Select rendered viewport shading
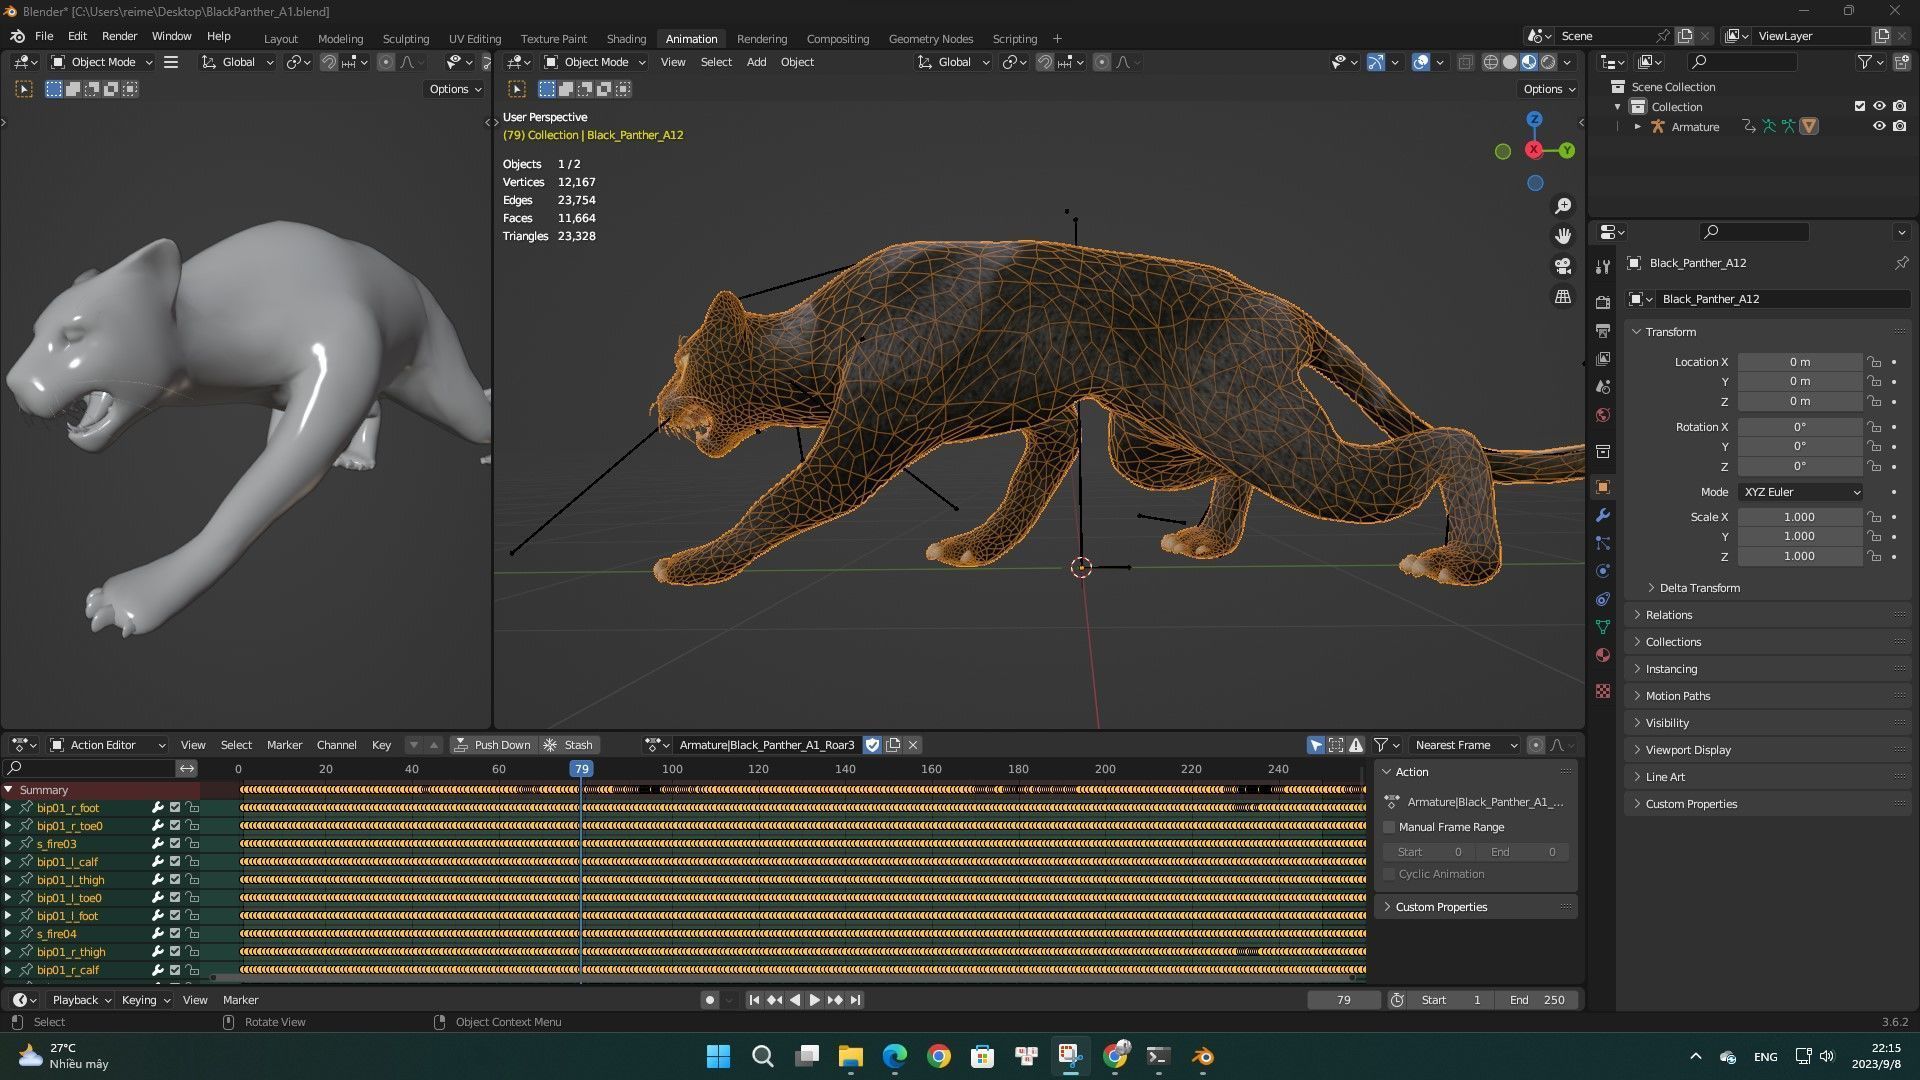This screenshot has width=1920, height=1080. (1548, 62)
